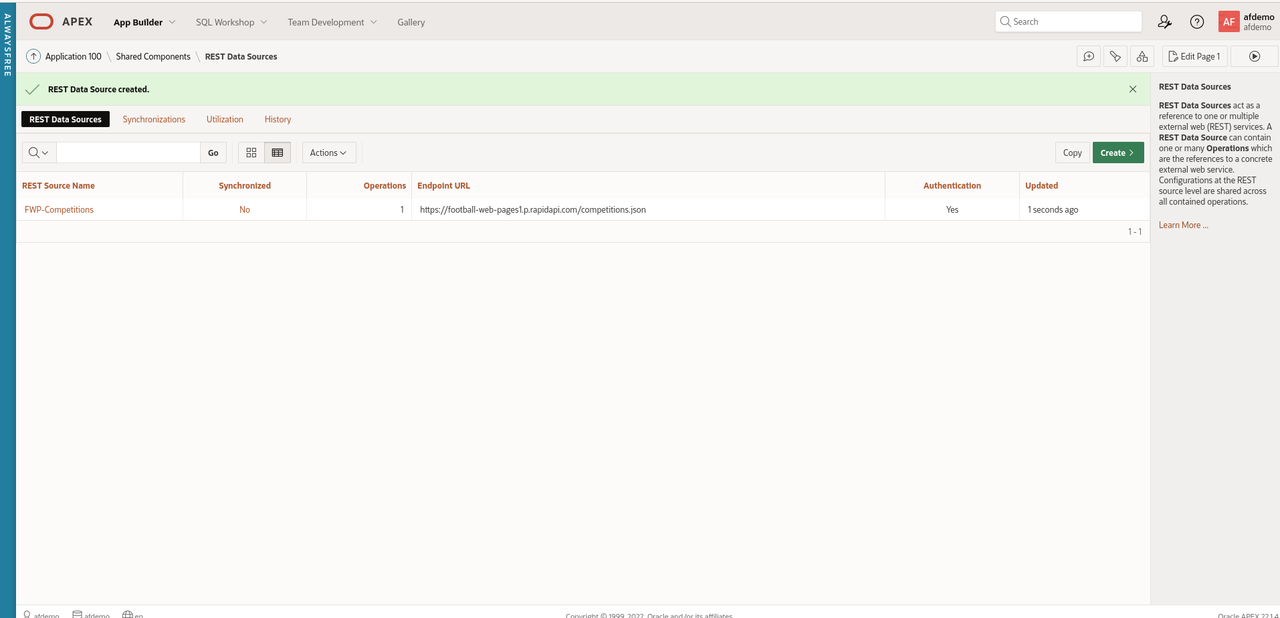Expand search filter options arrow
The image size is (1280, 618).
point(44,152)
